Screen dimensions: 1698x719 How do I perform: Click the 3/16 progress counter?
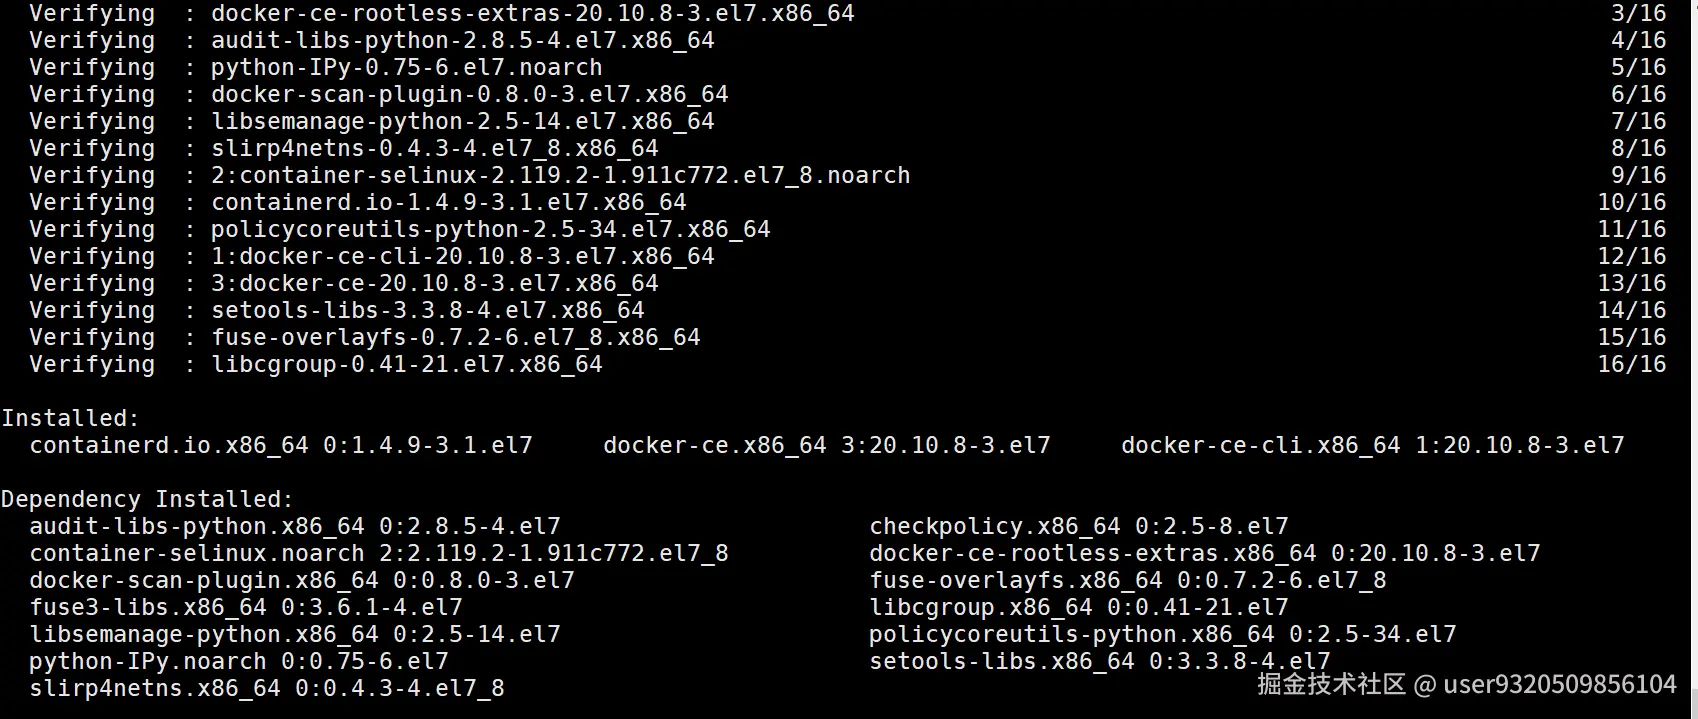click(1638, 13)
